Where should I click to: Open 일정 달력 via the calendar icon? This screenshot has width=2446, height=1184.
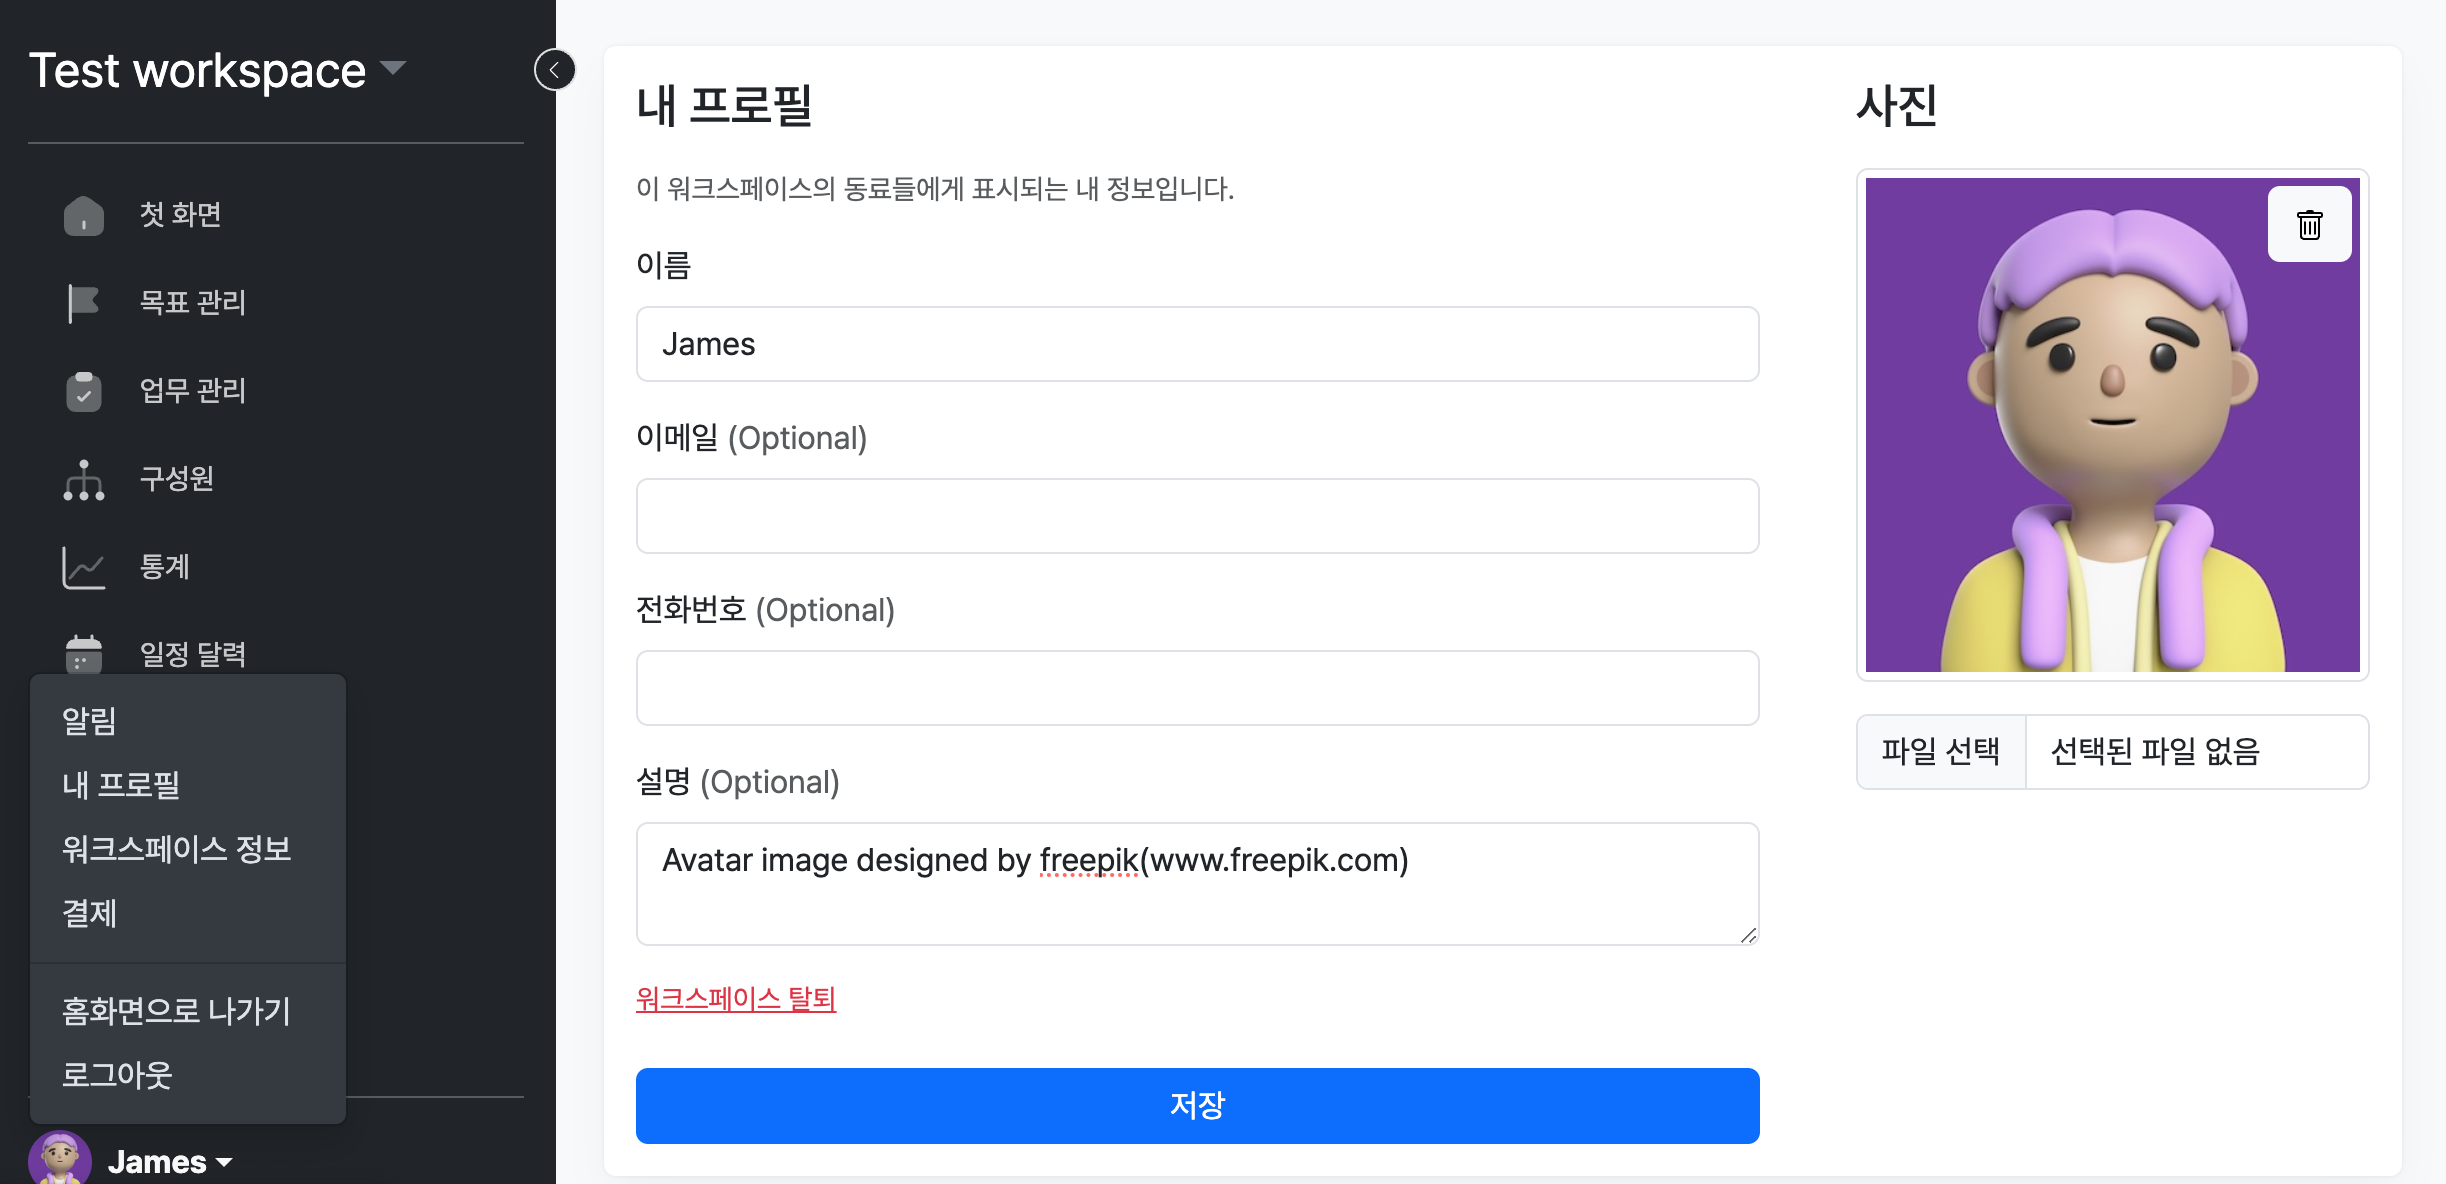[x=84, y=654]
